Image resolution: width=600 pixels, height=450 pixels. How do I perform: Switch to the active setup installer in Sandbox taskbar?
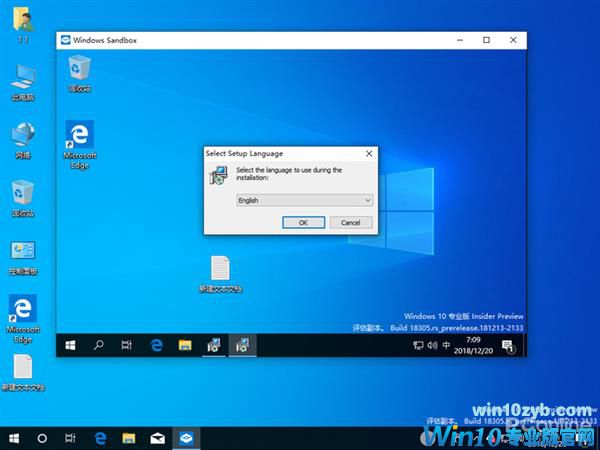(x=243, y=346)
